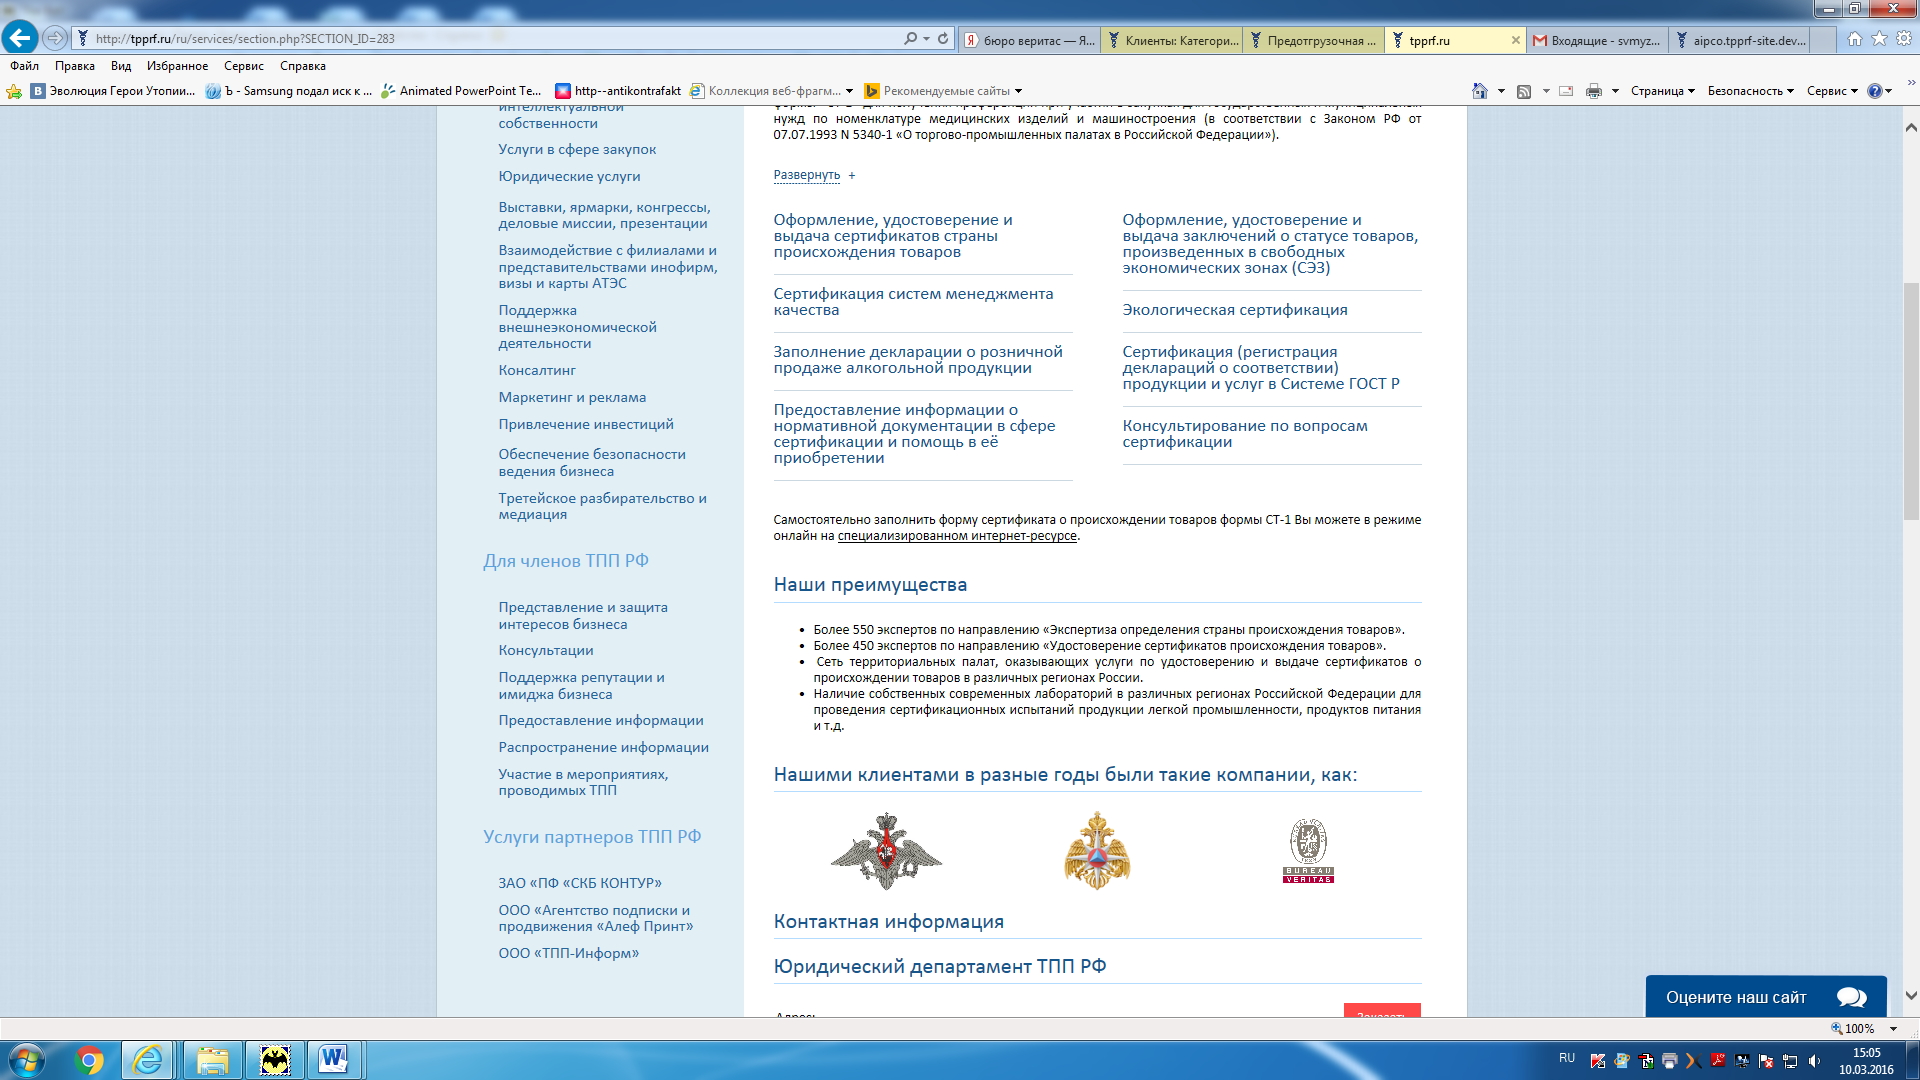Open the Правка menu
The width and height of the screenshot is (1920, 1080).
coord(75,66)
